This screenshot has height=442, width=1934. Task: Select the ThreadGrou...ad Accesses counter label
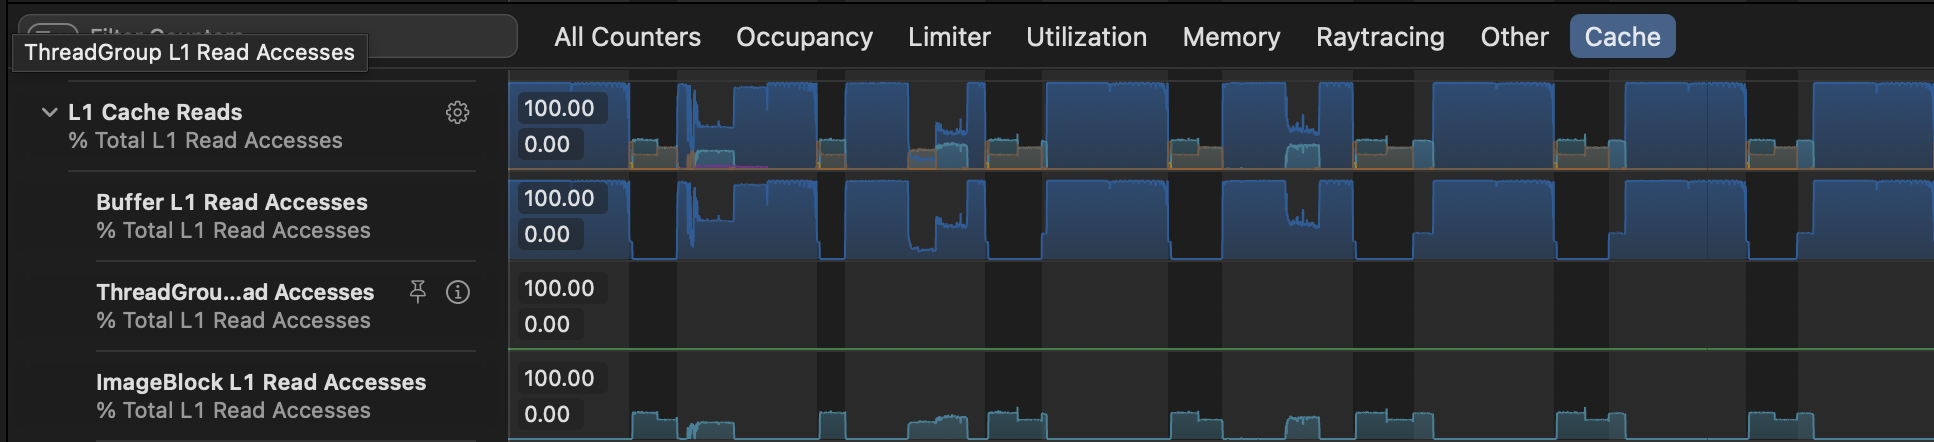(235, 292)
